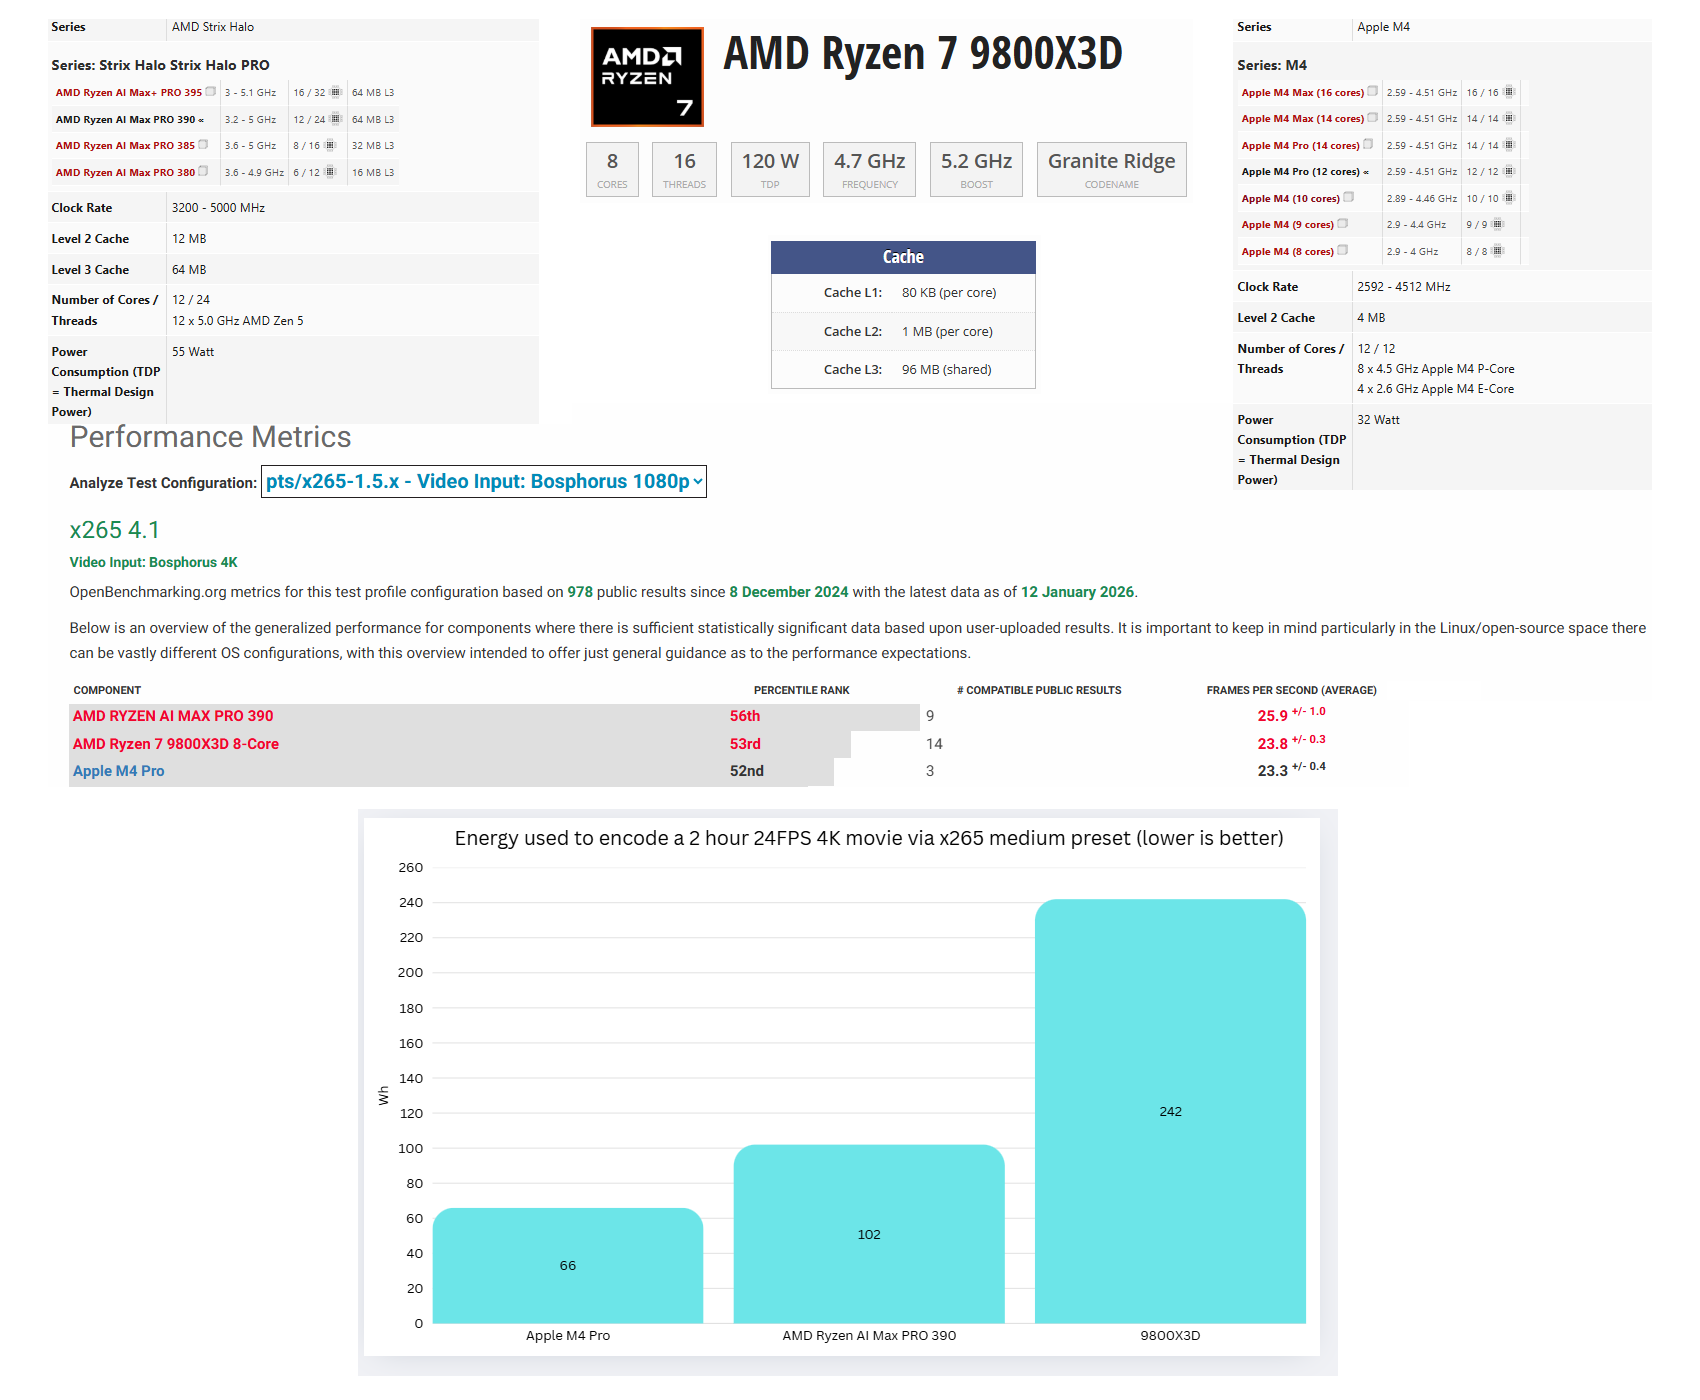Click the '2.89 - 4.46 GHz' frequency cell

pyautogui.click(x=1422, y=199)
